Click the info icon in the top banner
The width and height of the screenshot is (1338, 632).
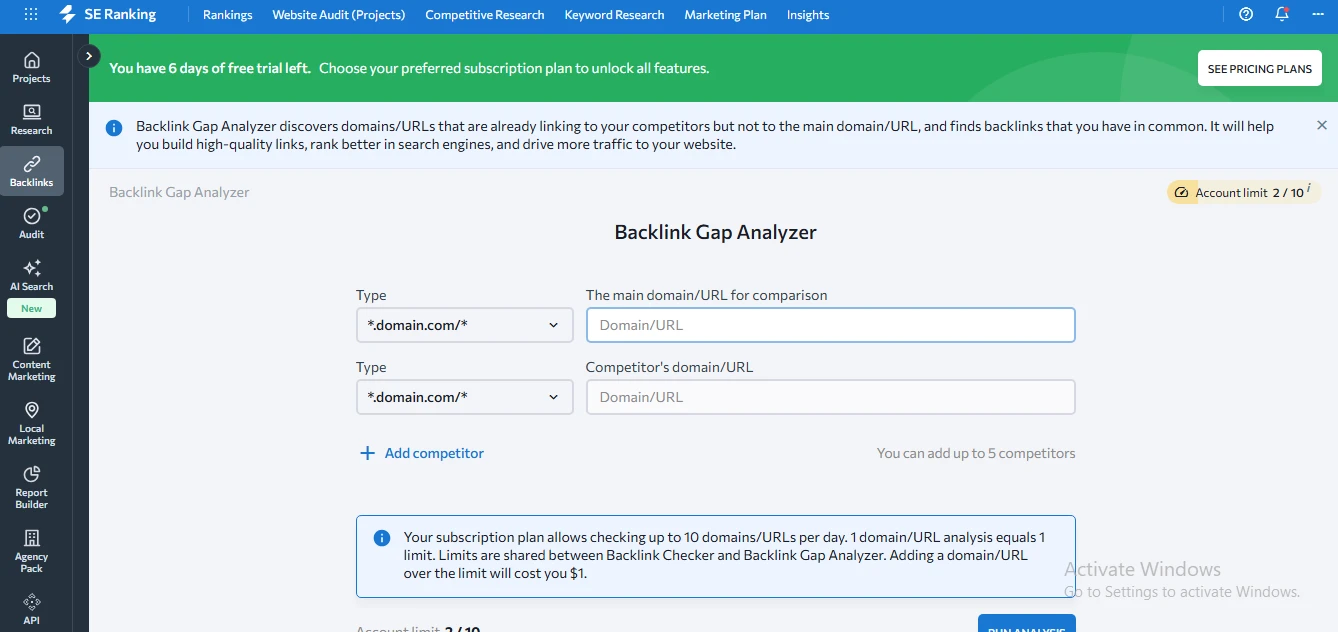(115, 128)
